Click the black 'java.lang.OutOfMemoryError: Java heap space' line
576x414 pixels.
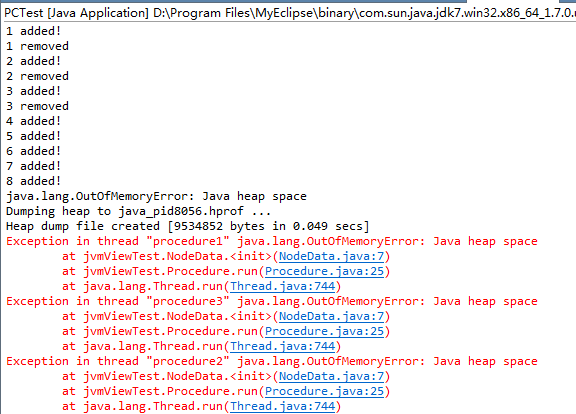click(156, 196)
